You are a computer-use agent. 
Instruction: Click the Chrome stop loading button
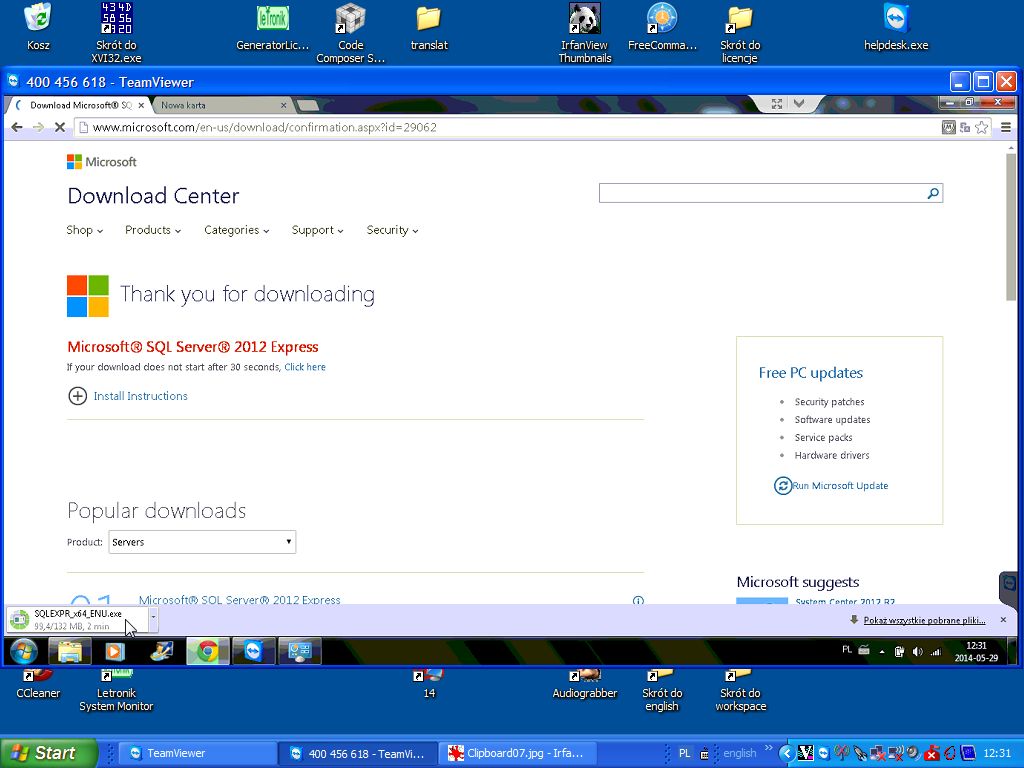(x=60, y=127)
